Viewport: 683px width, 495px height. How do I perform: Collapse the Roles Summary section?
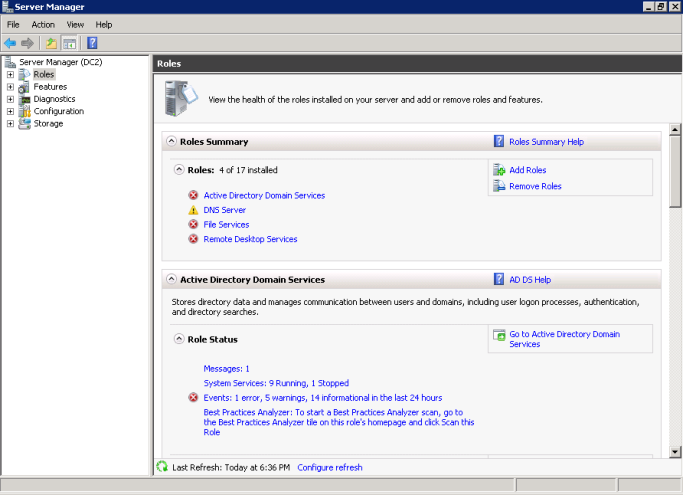tap(172, 141)
